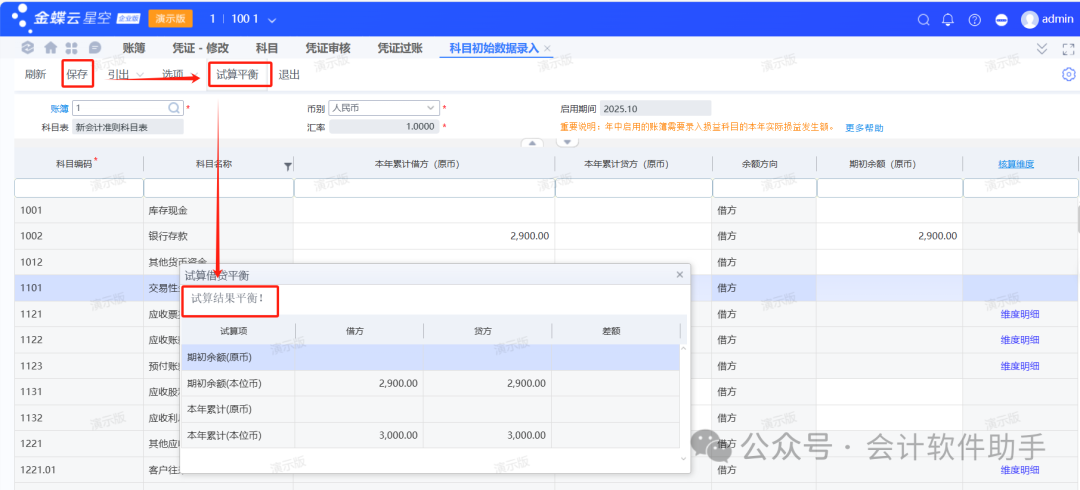Open the 币别 currency dropdown
This screenshot has height=490, width=1080.
pyautogui.click(x=431, y=108)
